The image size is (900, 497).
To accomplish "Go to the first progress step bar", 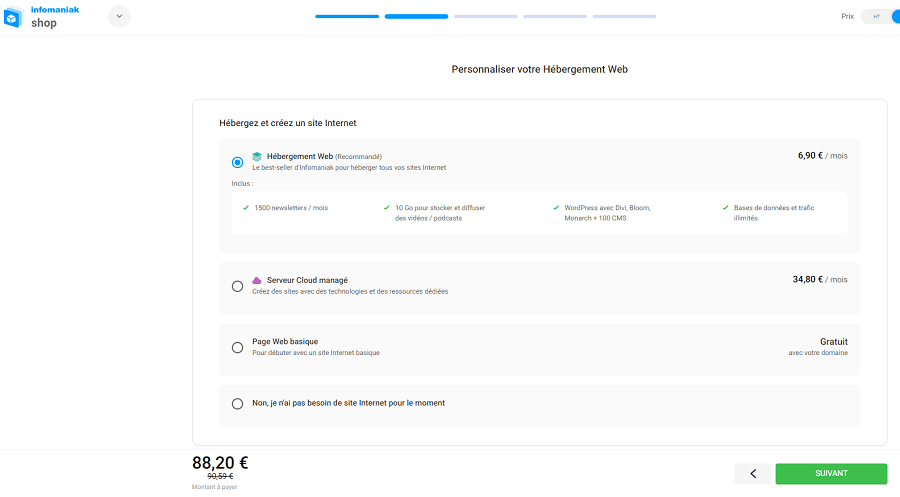I will click(x=347, y=17).
